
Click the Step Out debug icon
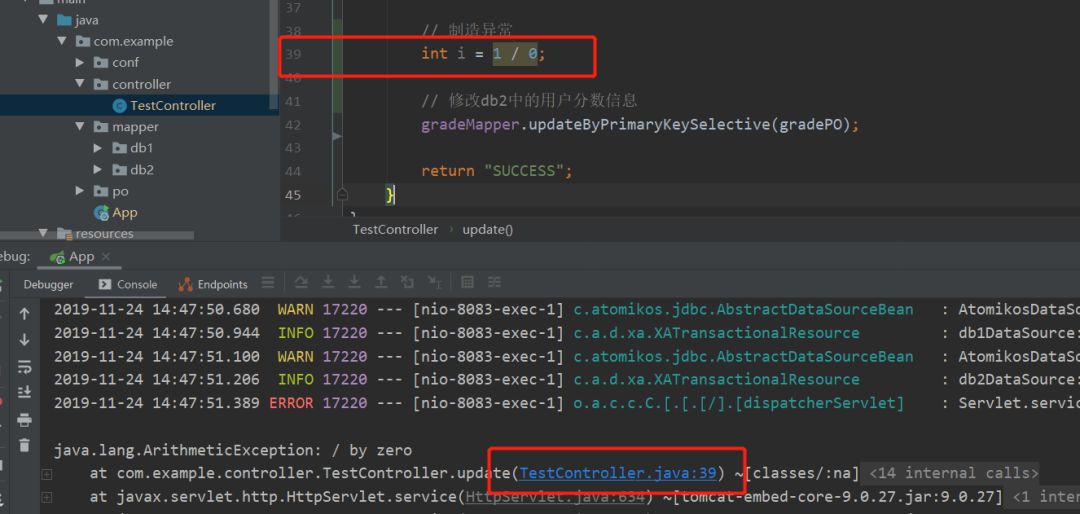tap(381, 284)
